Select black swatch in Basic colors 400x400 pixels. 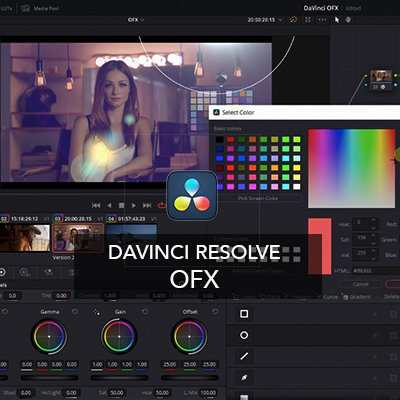219,139
